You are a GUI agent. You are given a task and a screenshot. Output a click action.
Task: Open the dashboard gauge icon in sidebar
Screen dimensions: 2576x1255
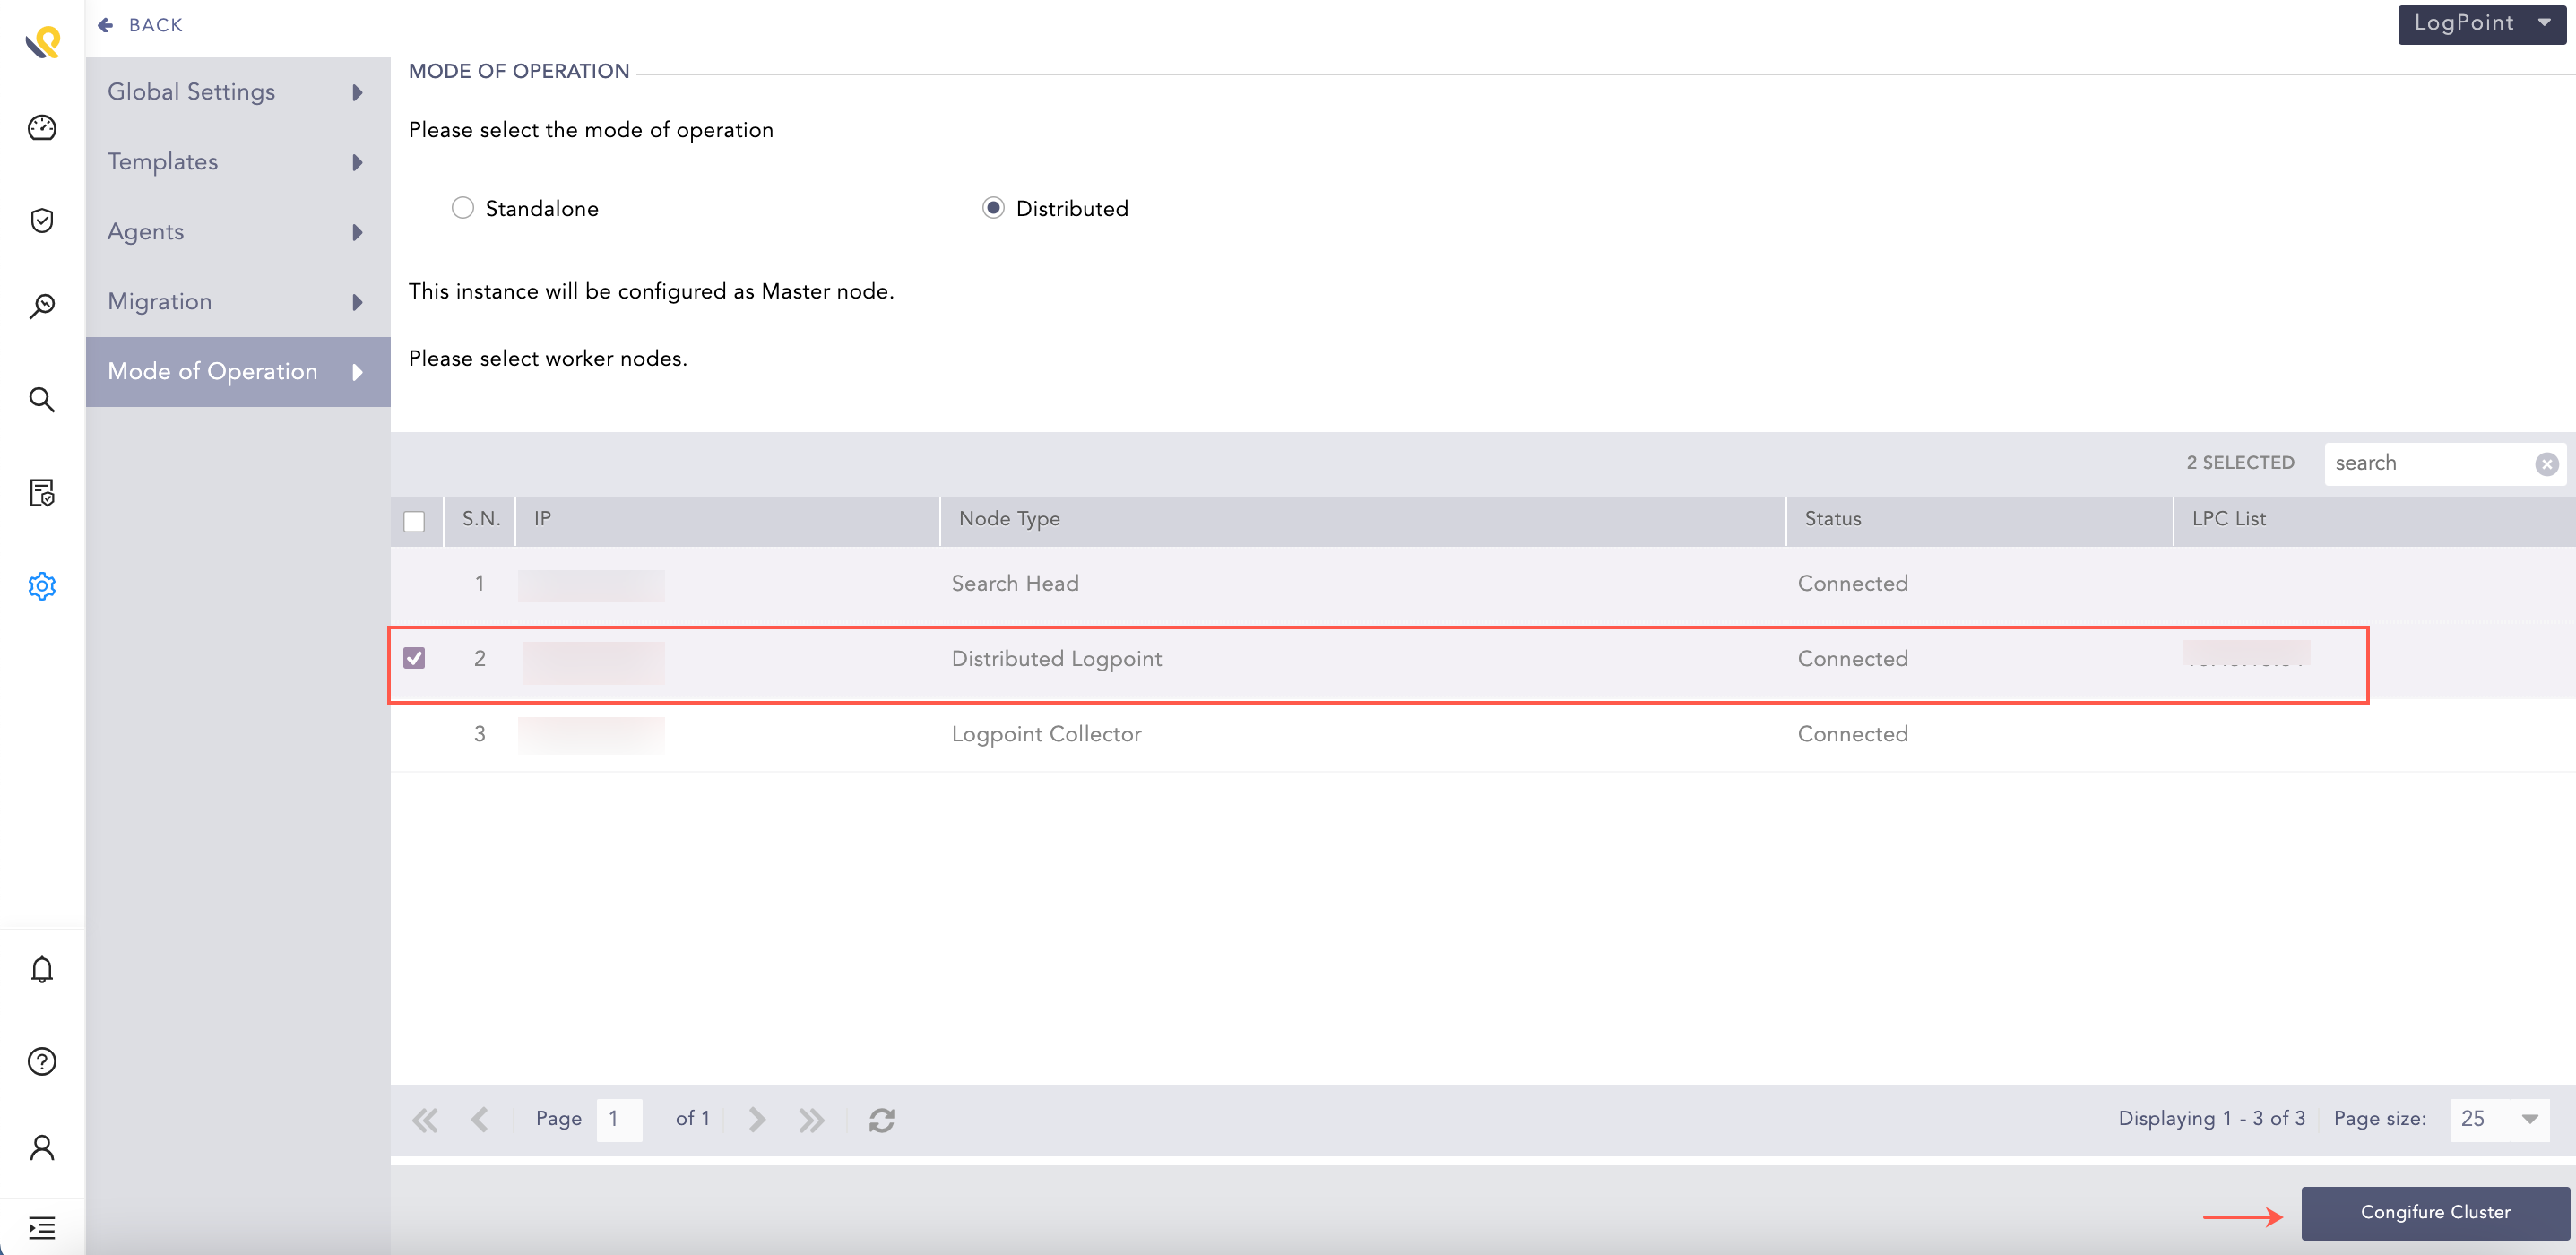point(42,128)
